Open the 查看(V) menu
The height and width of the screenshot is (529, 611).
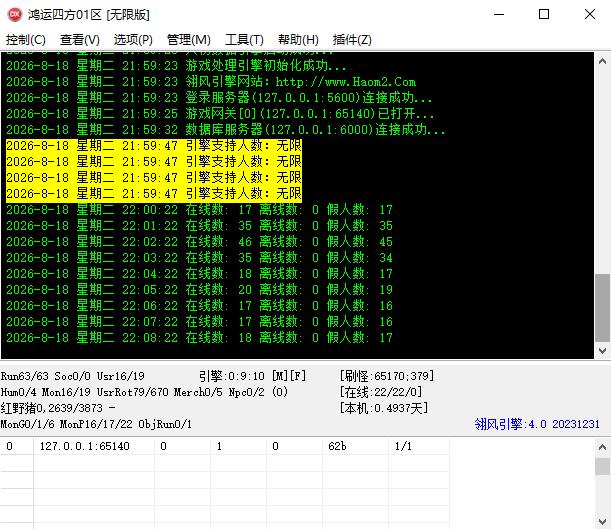coord(80,40)
